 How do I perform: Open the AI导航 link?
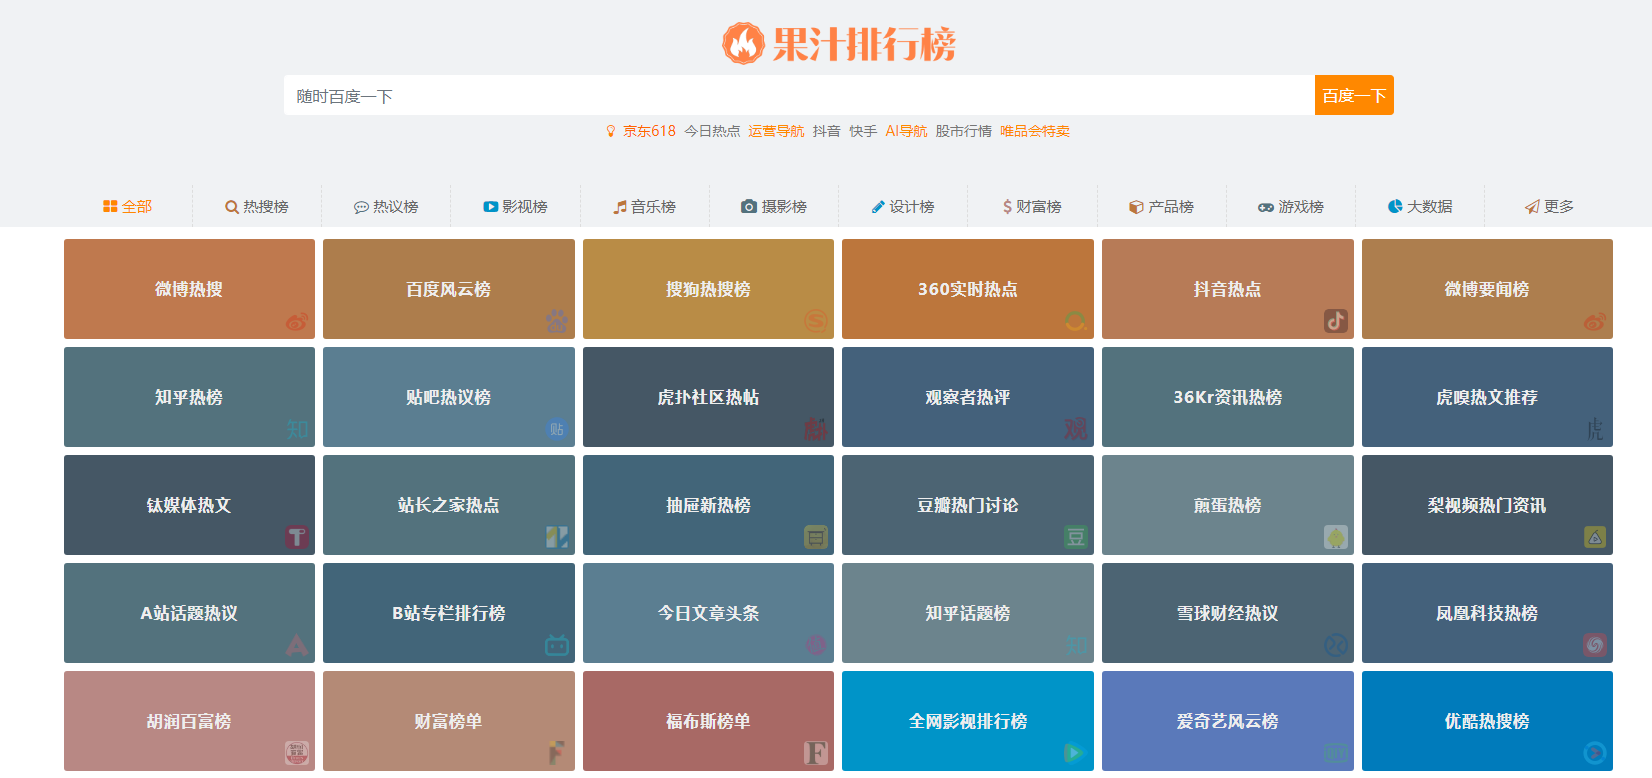(x=906, y=131)
